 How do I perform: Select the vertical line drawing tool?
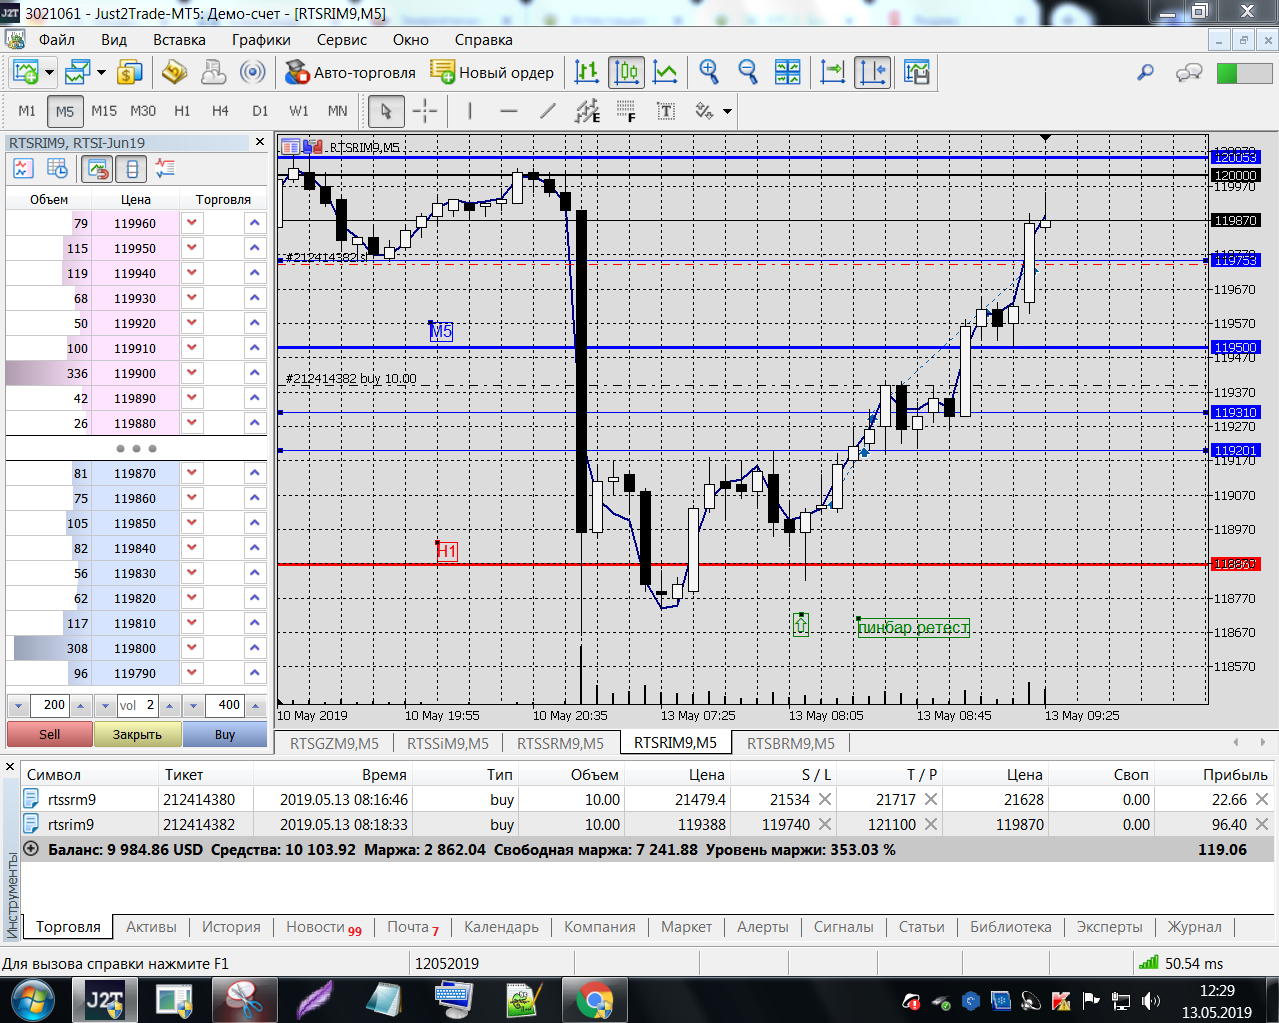pos(470,111)
